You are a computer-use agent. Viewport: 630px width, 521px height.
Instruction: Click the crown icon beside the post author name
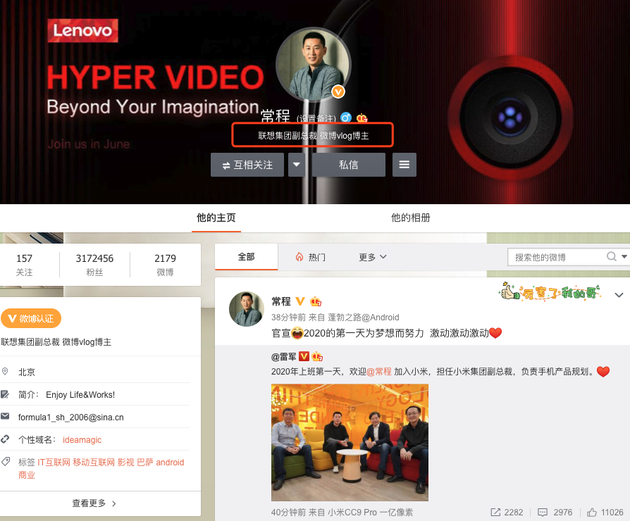[x=316, y=301]
